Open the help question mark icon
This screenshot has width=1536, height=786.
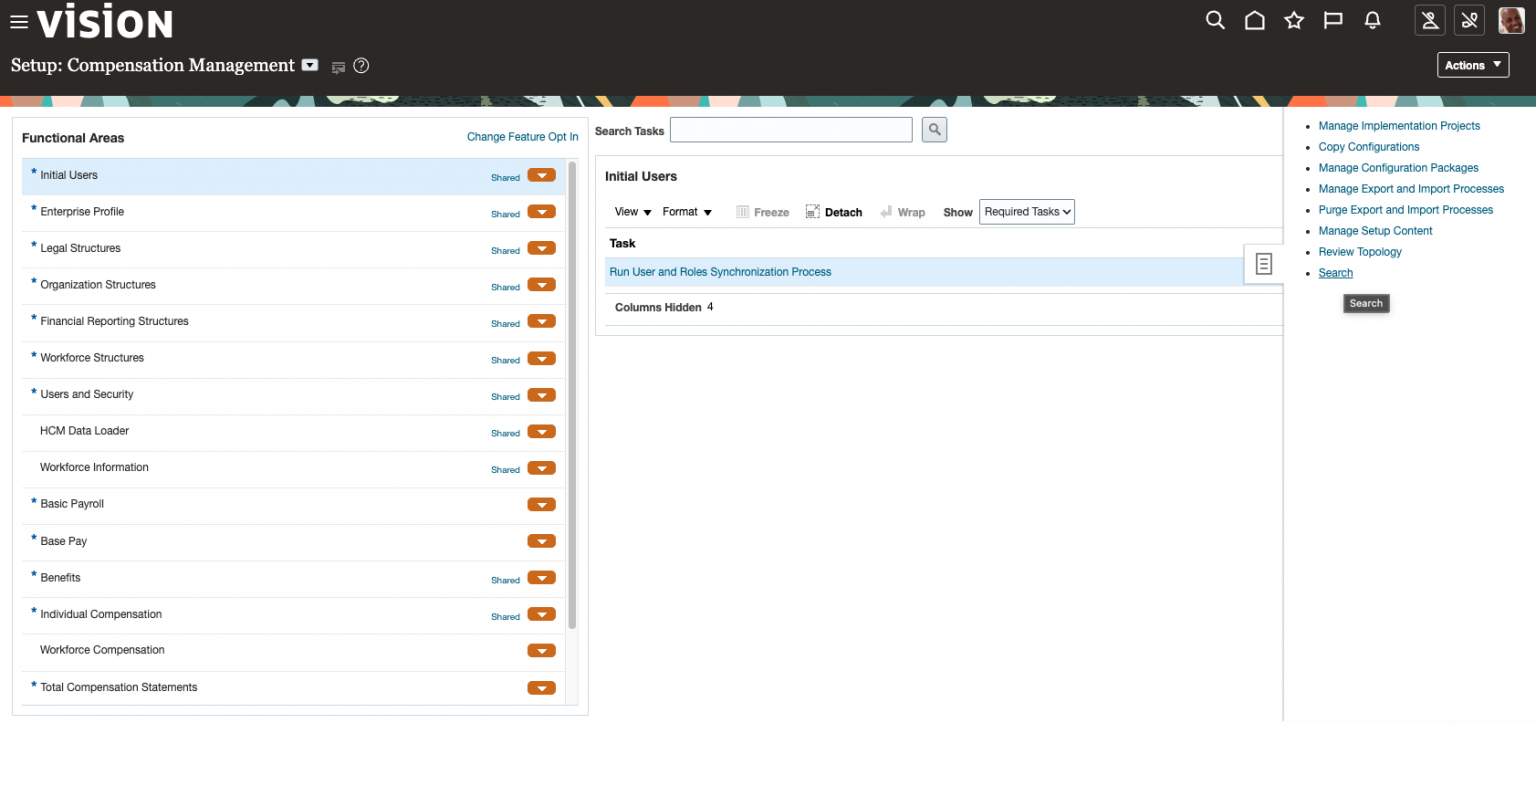tap(362, 66)
